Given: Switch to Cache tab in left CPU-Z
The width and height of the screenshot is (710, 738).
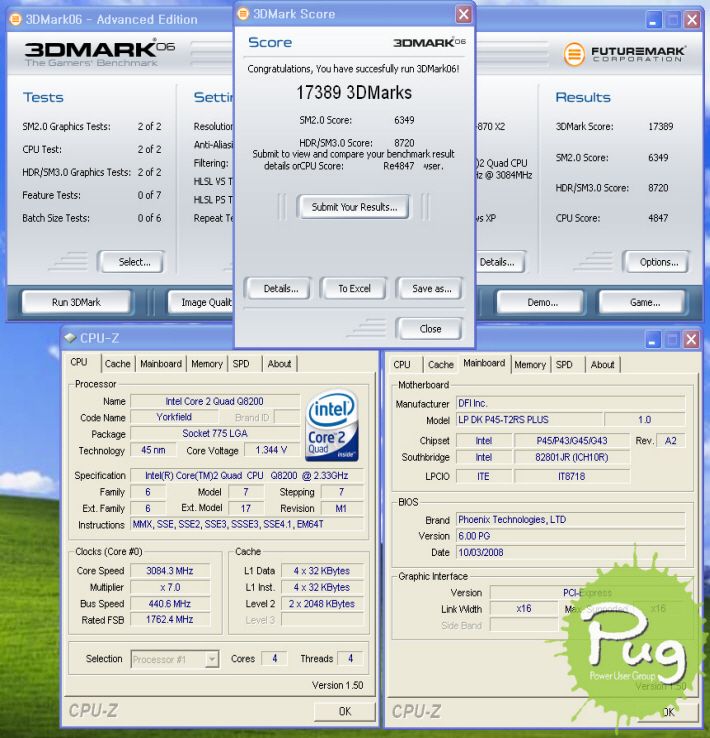Looking at the screenshot, I should coord(118,364).
